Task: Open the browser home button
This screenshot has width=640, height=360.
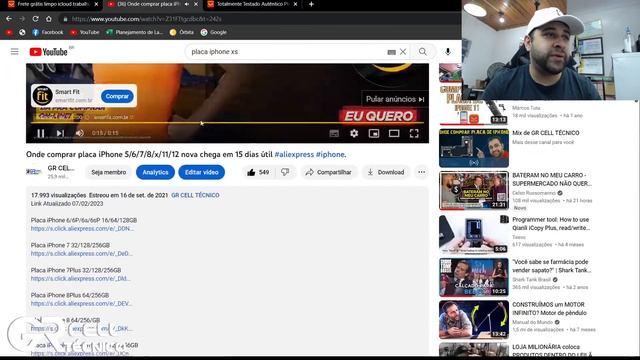Action: click(x=49, y=19)
